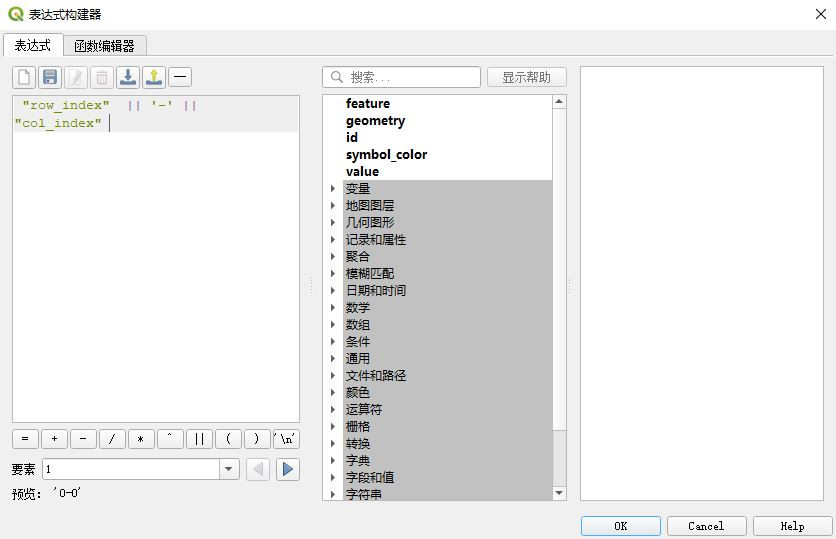Viewport: 836px width, 539px height.
Task: Click the minus toolbar icon
Action: tap(180, 77)
